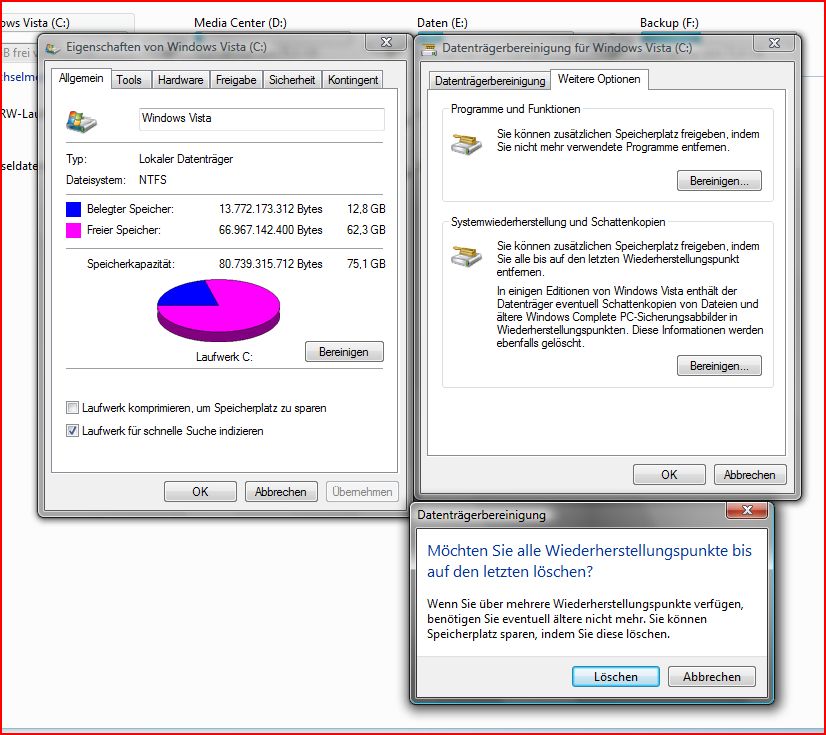The height and width of the screenshot is (735, 826).
Task: Click the Möchten Sie alle Wiederherstellungspunkte heading
Action: pyautogui.click(x=589, y=561)
